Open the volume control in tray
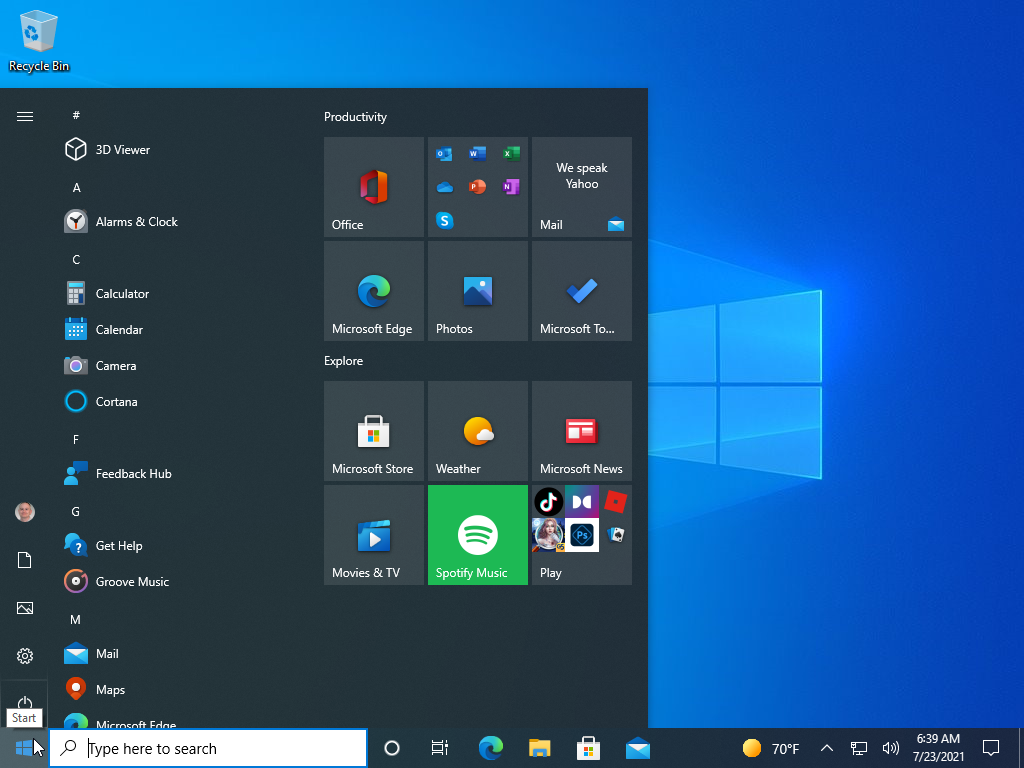The width and height of the screenshot is (1024, 768). 890,748
